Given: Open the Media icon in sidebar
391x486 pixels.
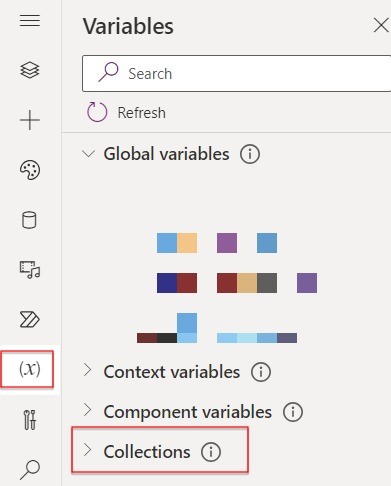Looking at the screenshot, I should (30, 270).
